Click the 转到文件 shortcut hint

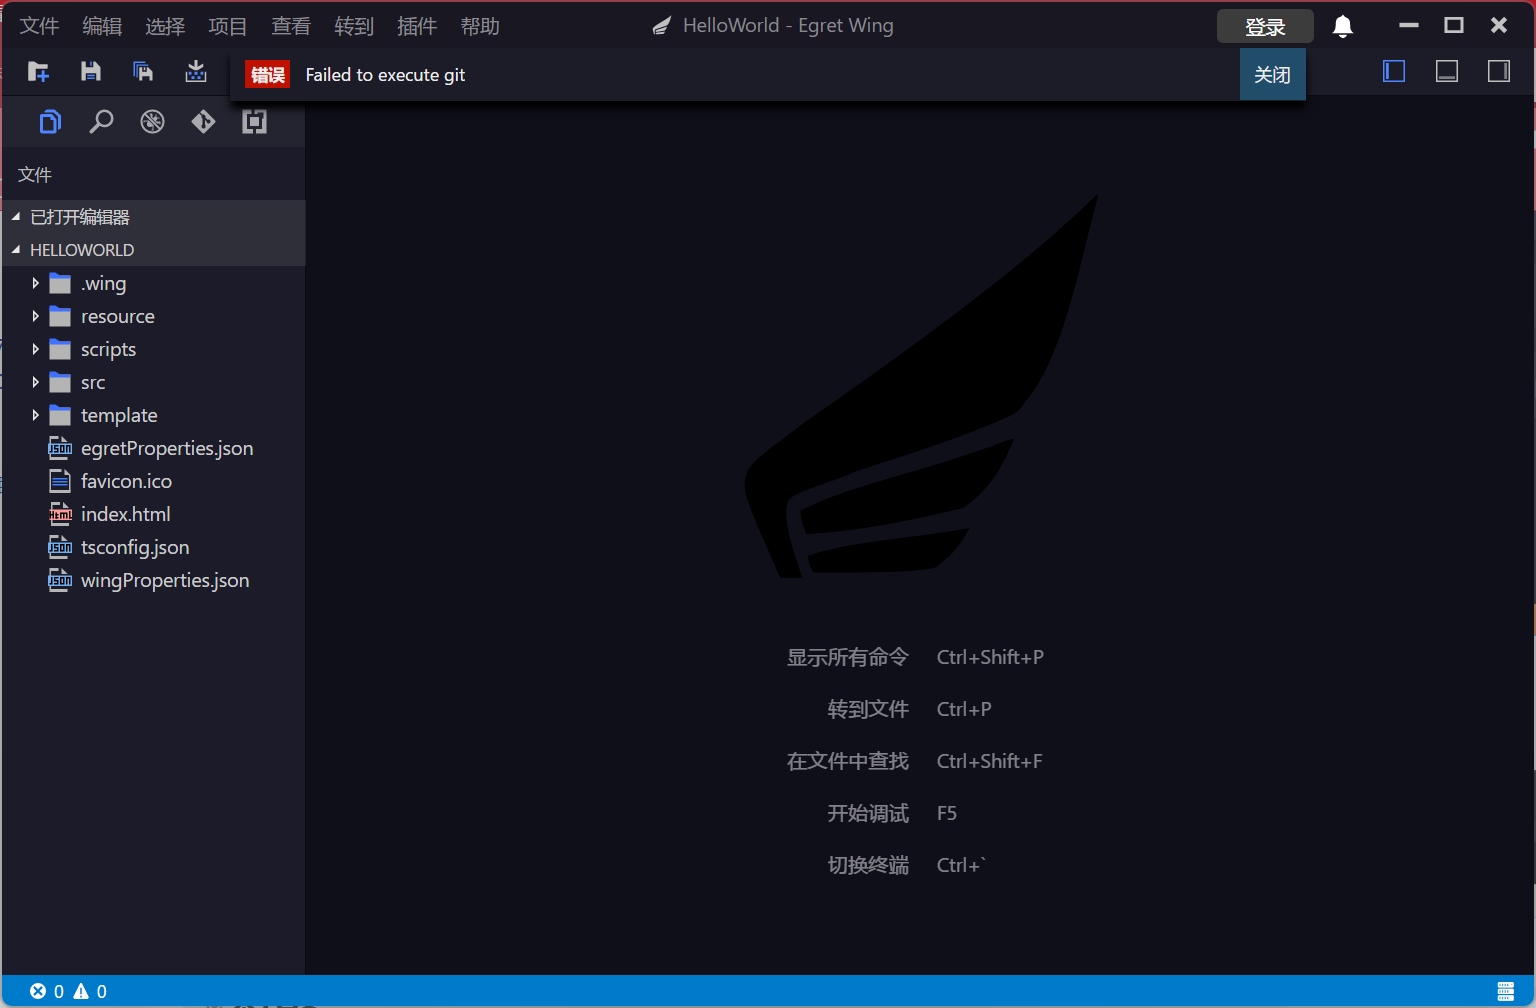(868, 709)
